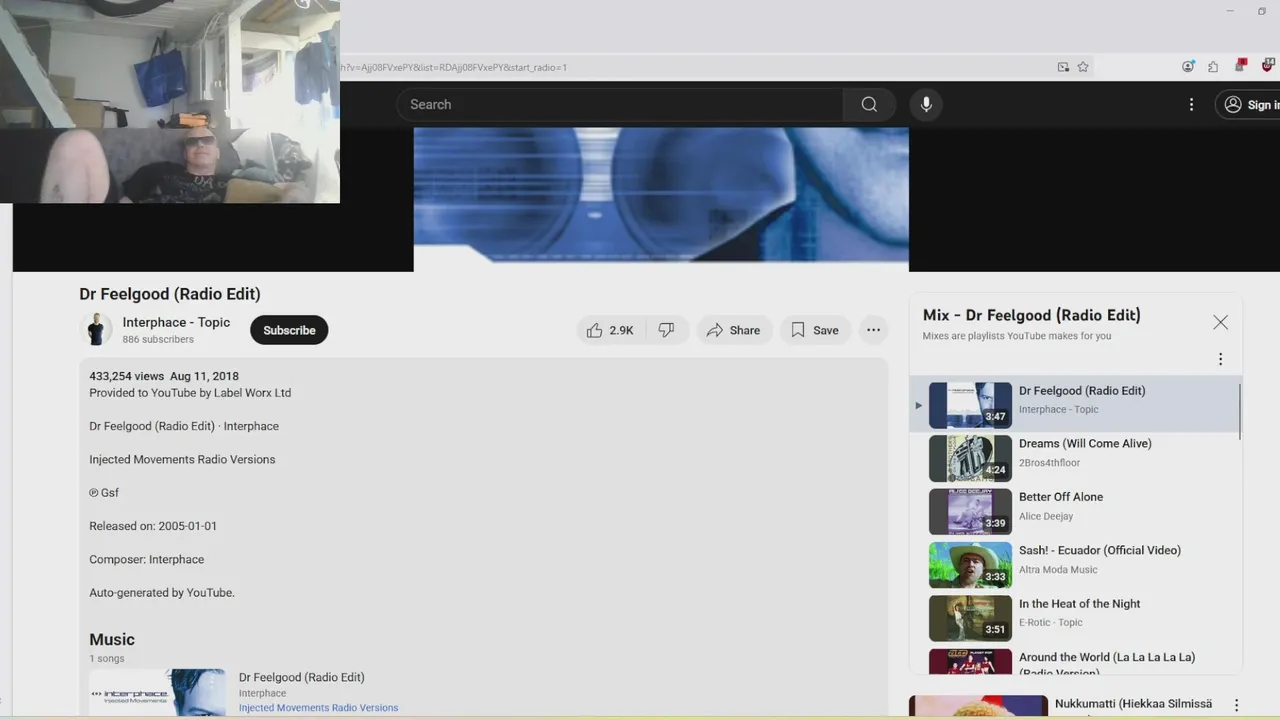
Task: Click Mix - Dr Feelgood (Radio Edit) title
Action: [x=1031, y=315]
